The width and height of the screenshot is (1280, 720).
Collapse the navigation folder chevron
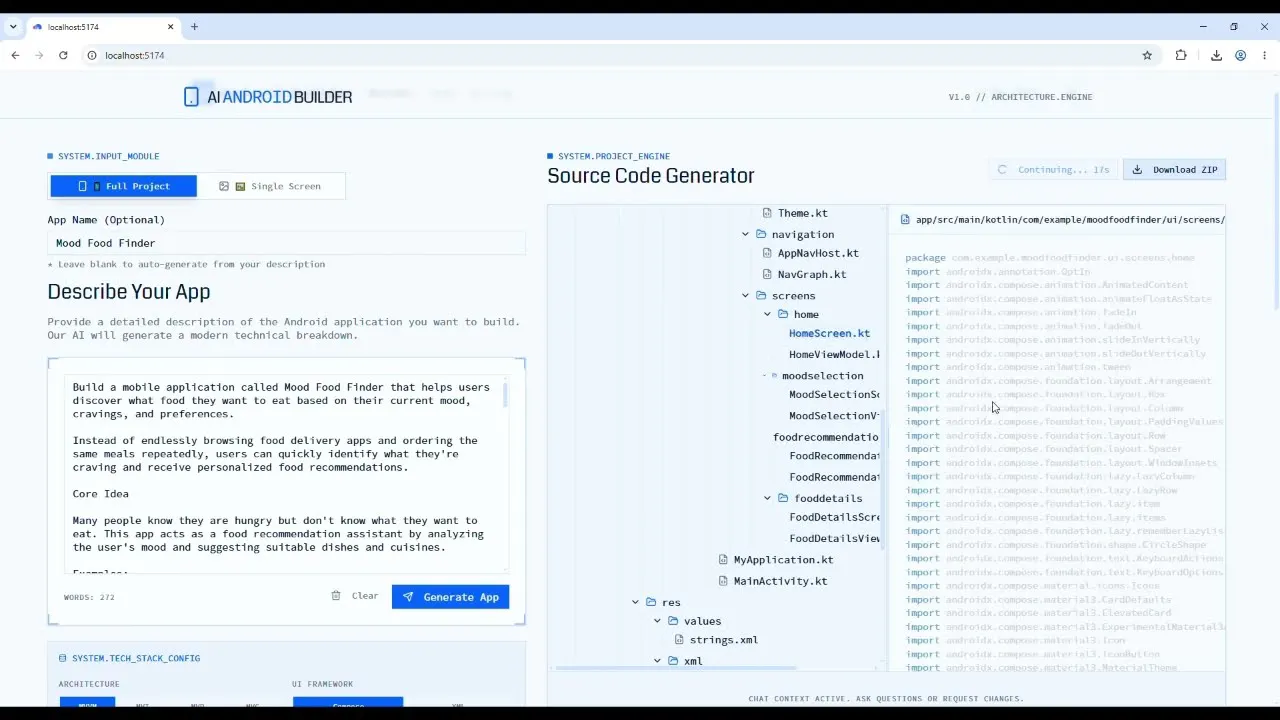coord(745,234)
